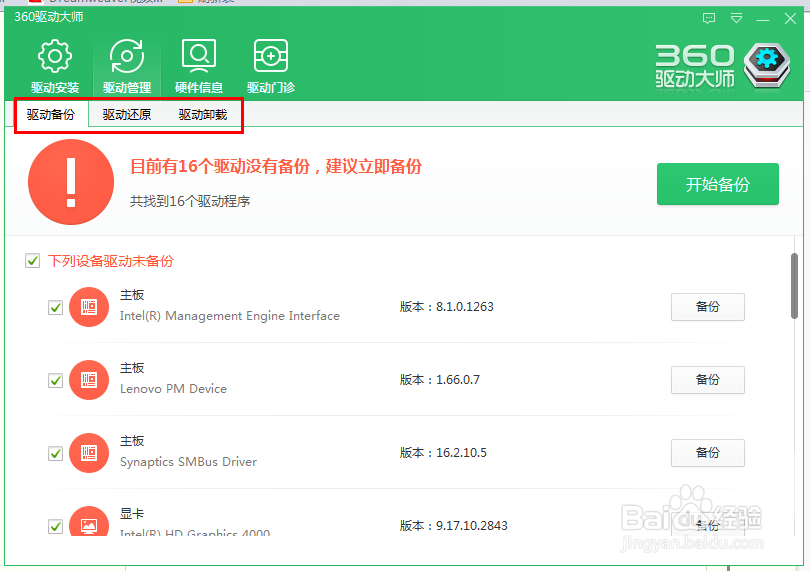Switch to the 驱动备份 tab
This screenshot has height=571, width=810.
51,114
